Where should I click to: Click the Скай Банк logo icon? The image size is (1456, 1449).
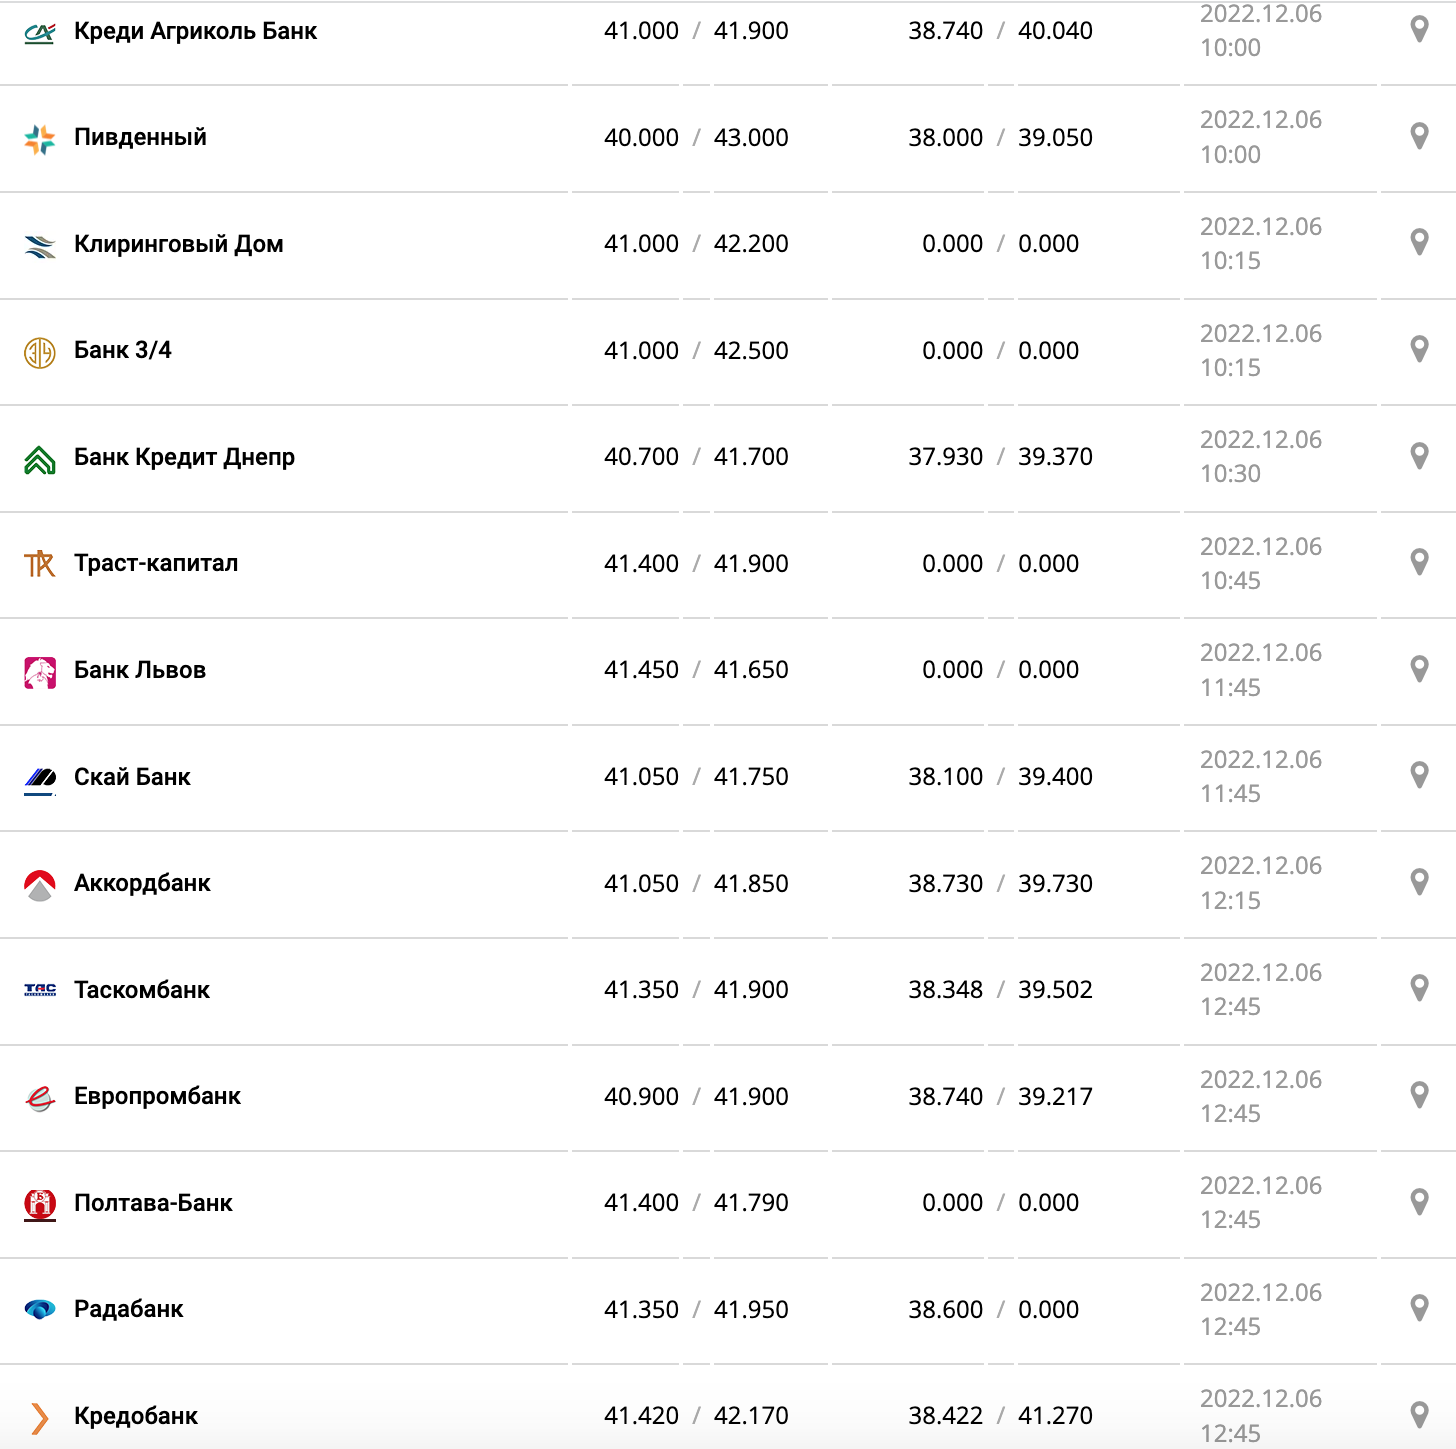pyautogui.click(x=40, y=778)
